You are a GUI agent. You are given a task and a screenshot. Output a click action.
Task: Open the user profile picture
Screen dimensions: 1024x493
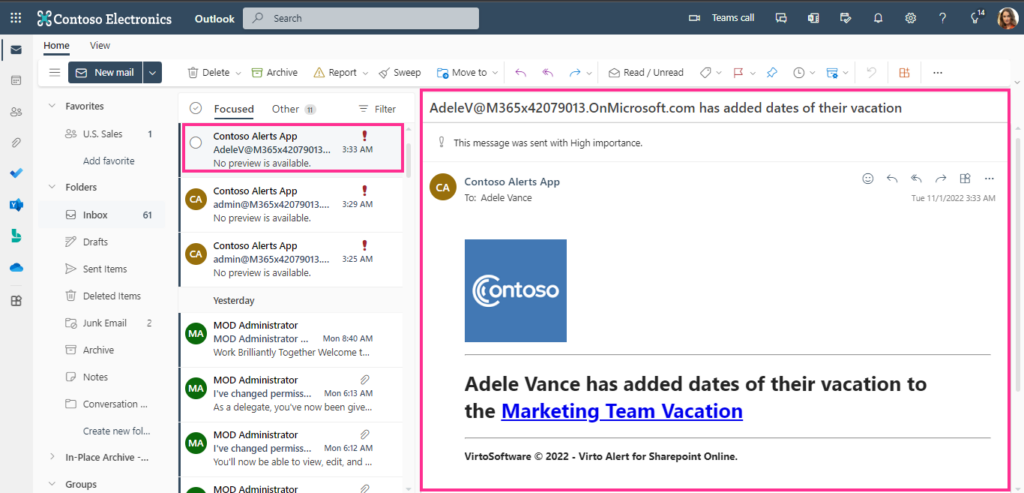point(1007,18)
